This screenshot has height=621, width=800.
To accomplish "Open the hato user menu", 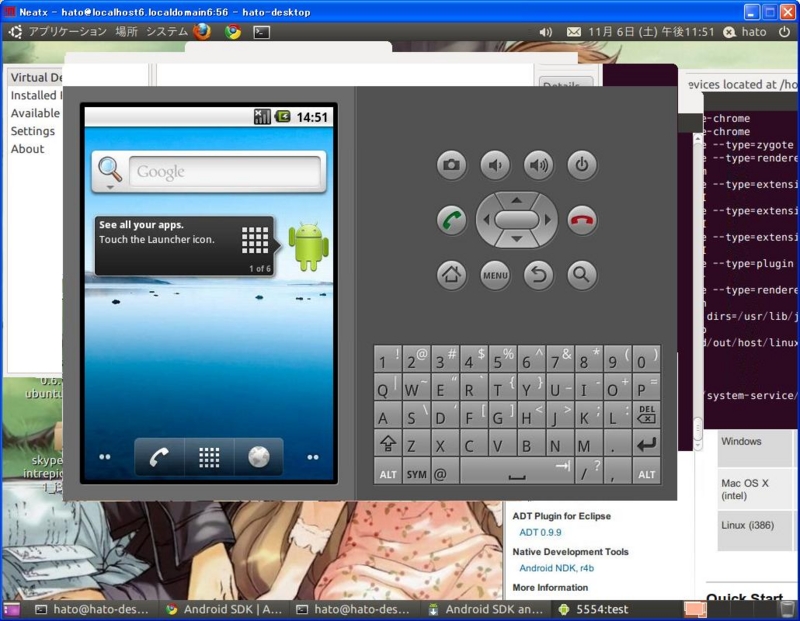I will 745,32.
